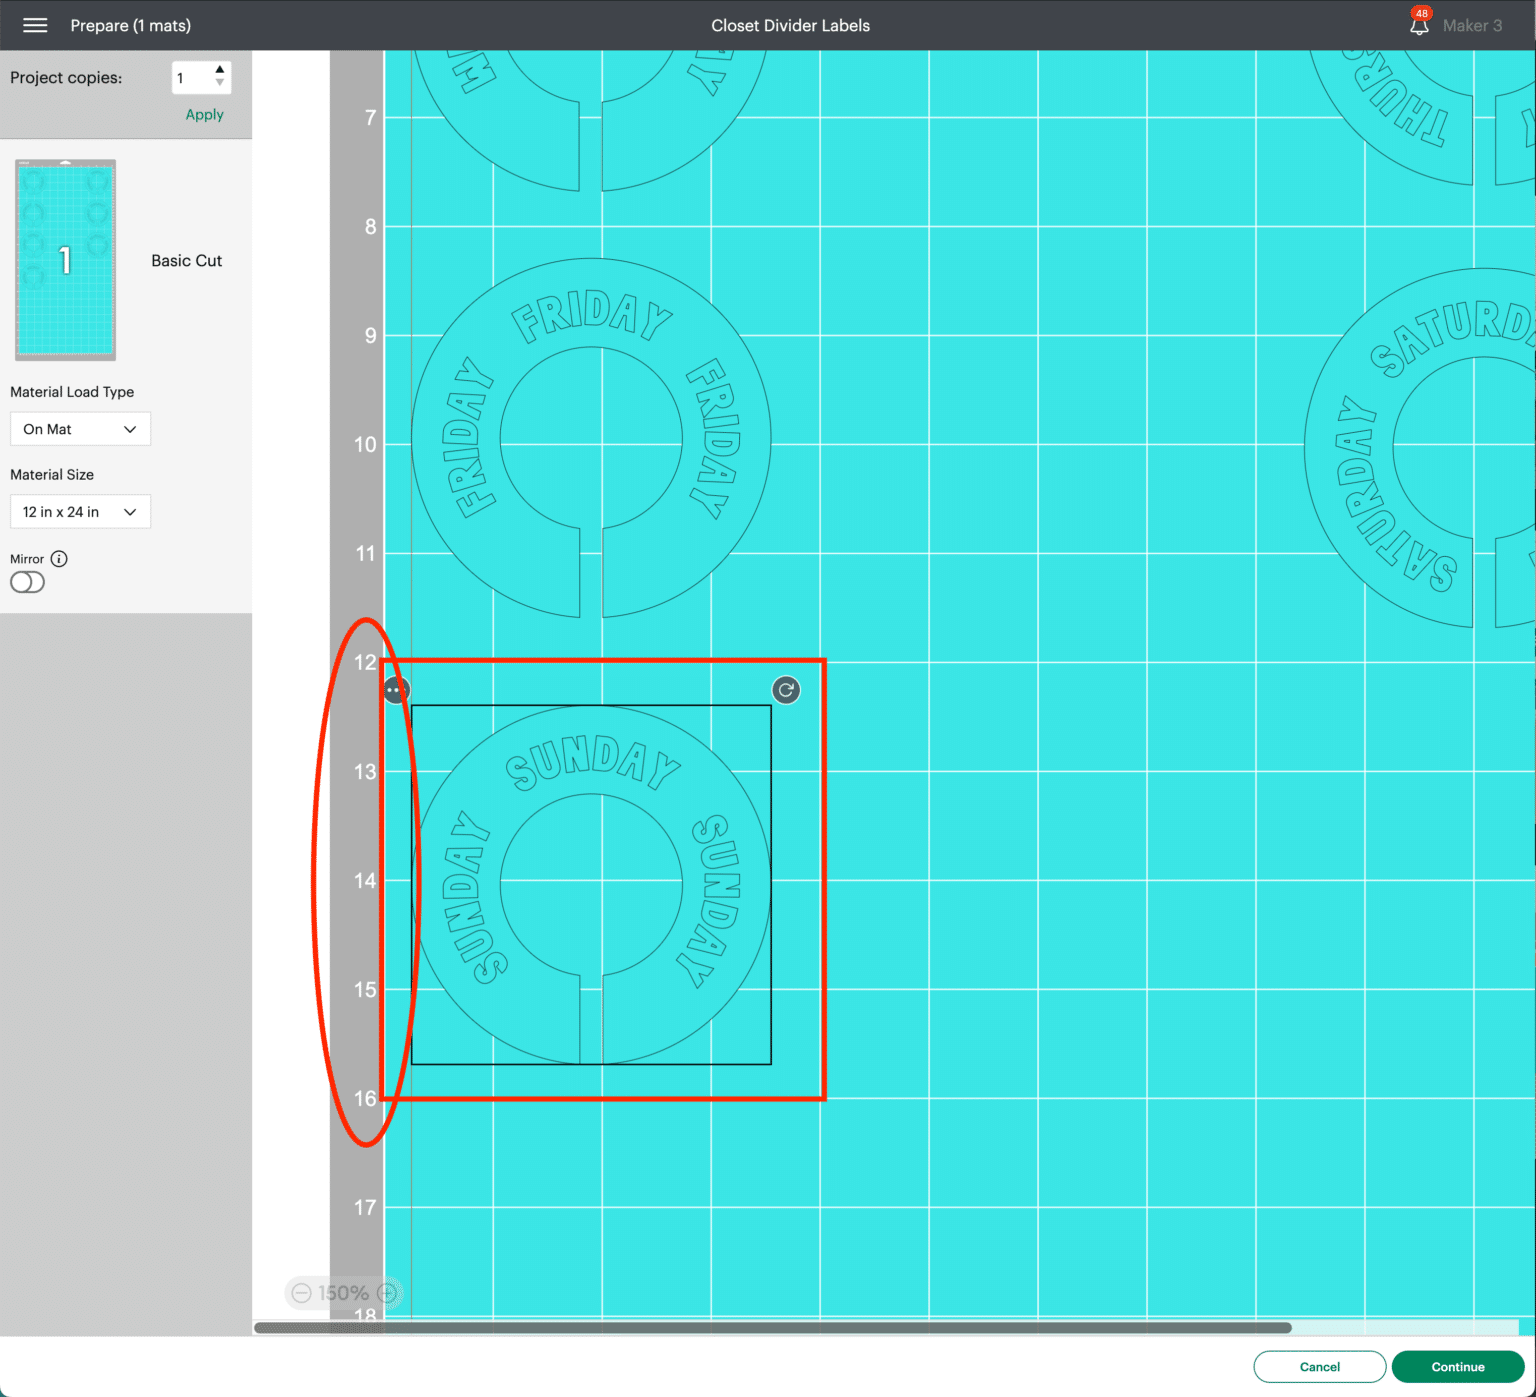Open the Material Size dropdown
Viewport: 1536px width, 1397px height.
(80, 511)
